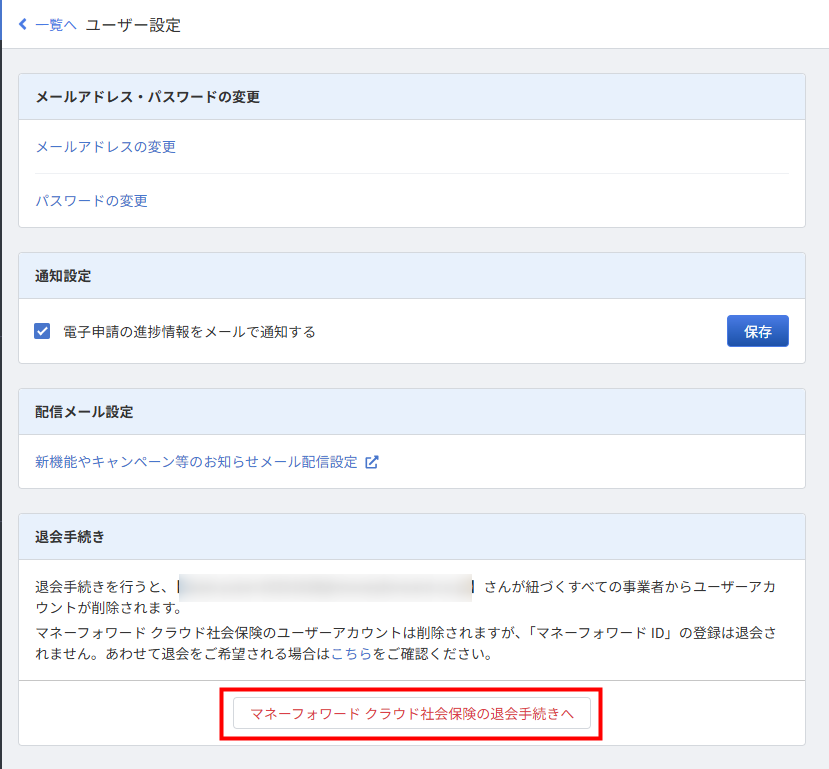Open the メールアドレスの変更 link
Screen dimensions: 829x769
click(x=105, y=147)
